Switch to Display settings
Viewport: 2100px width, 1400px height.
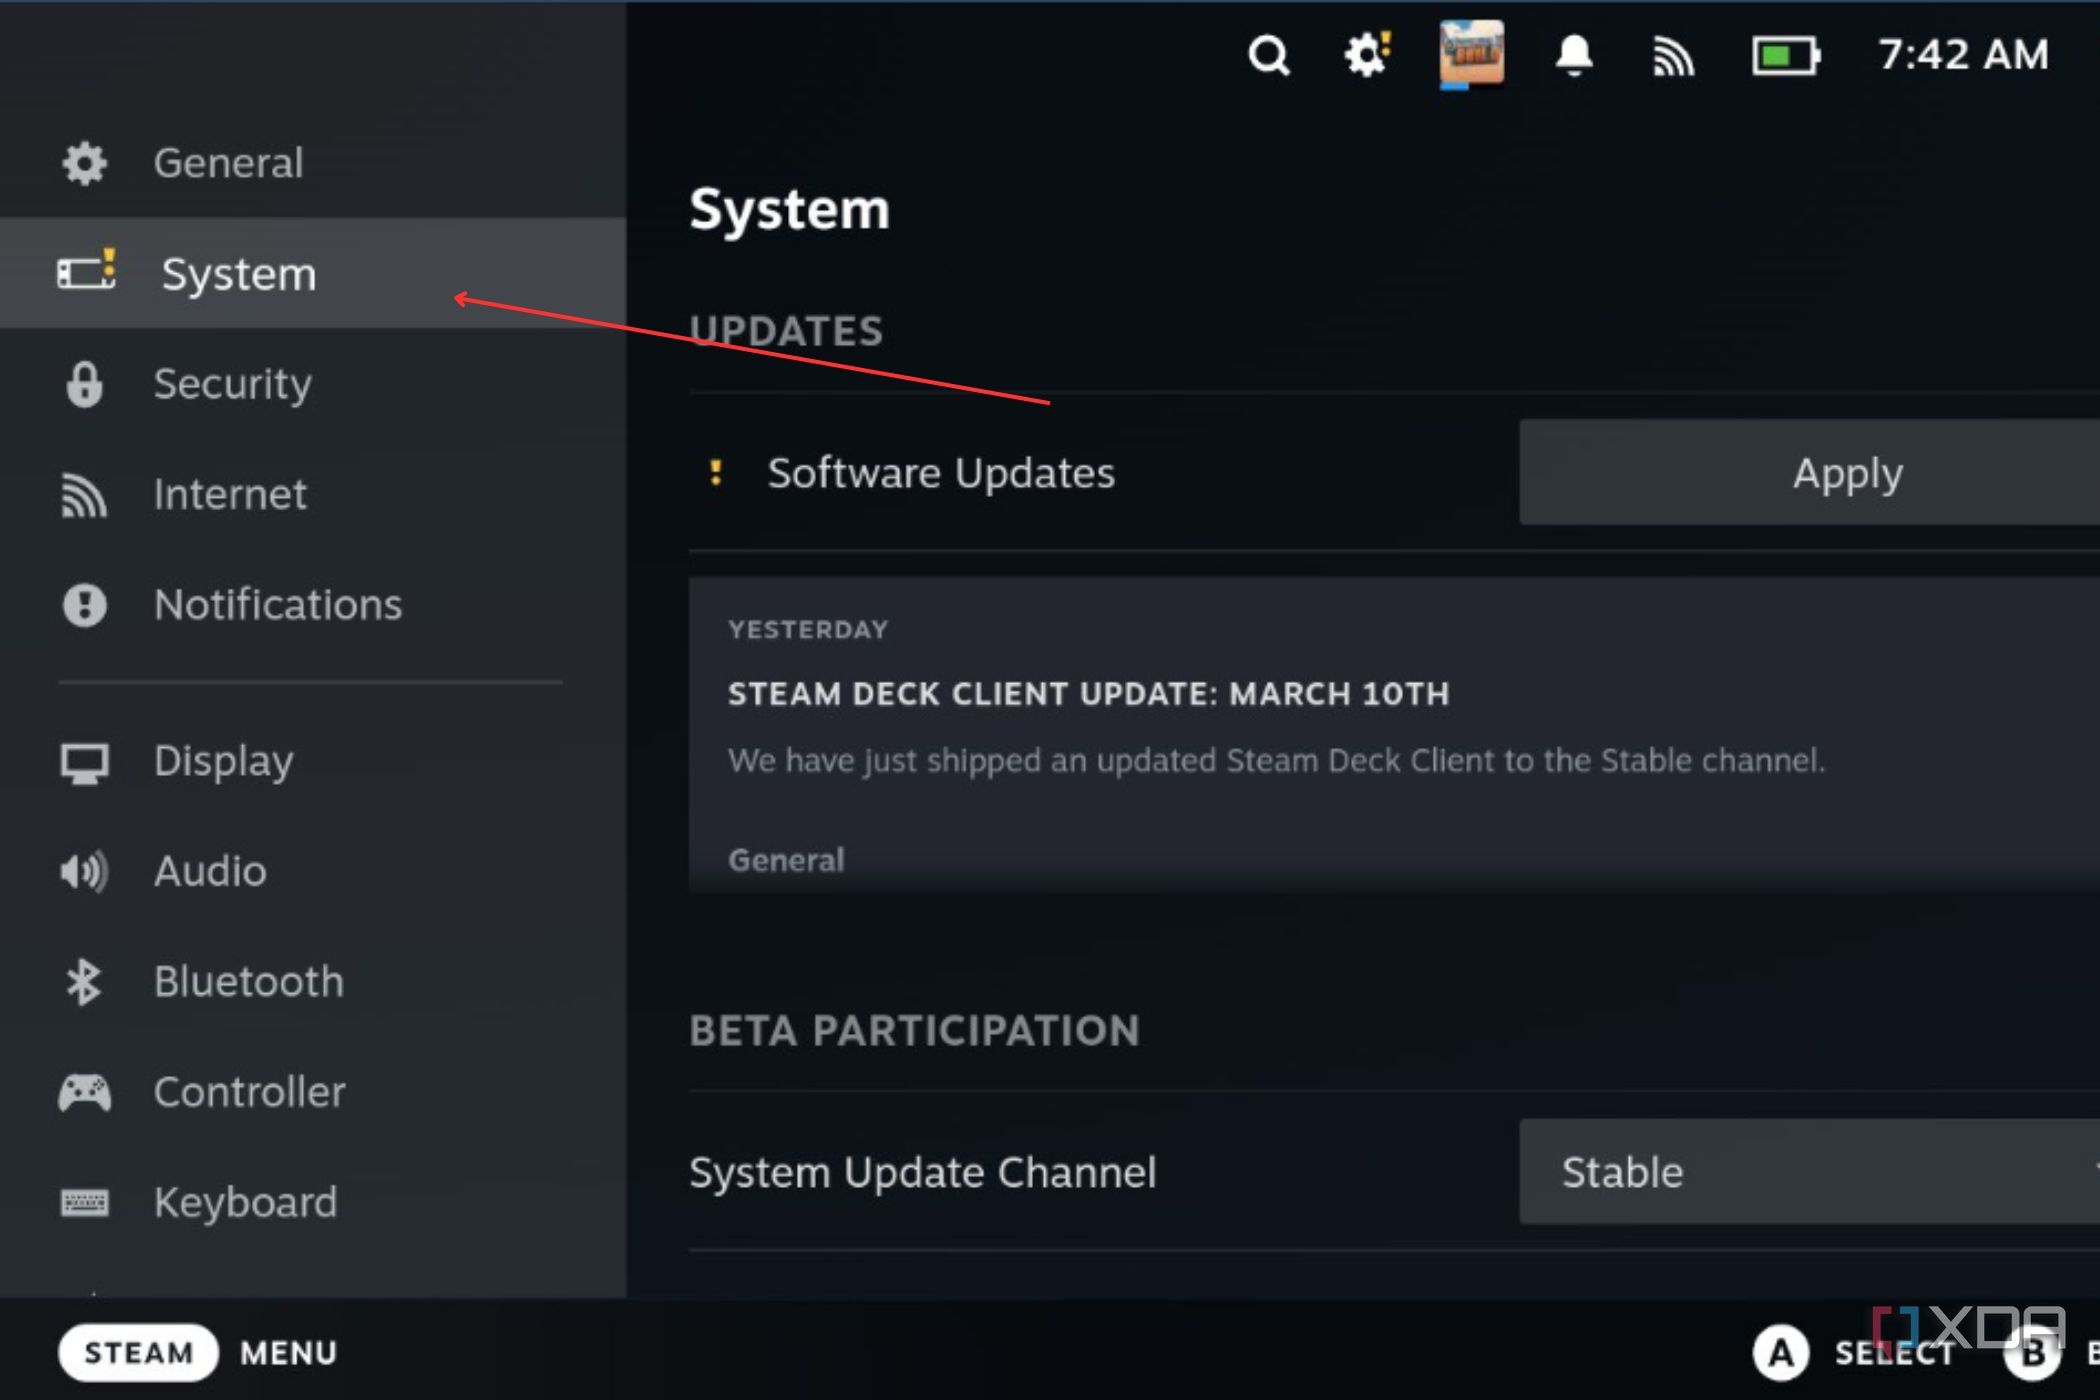313,761
